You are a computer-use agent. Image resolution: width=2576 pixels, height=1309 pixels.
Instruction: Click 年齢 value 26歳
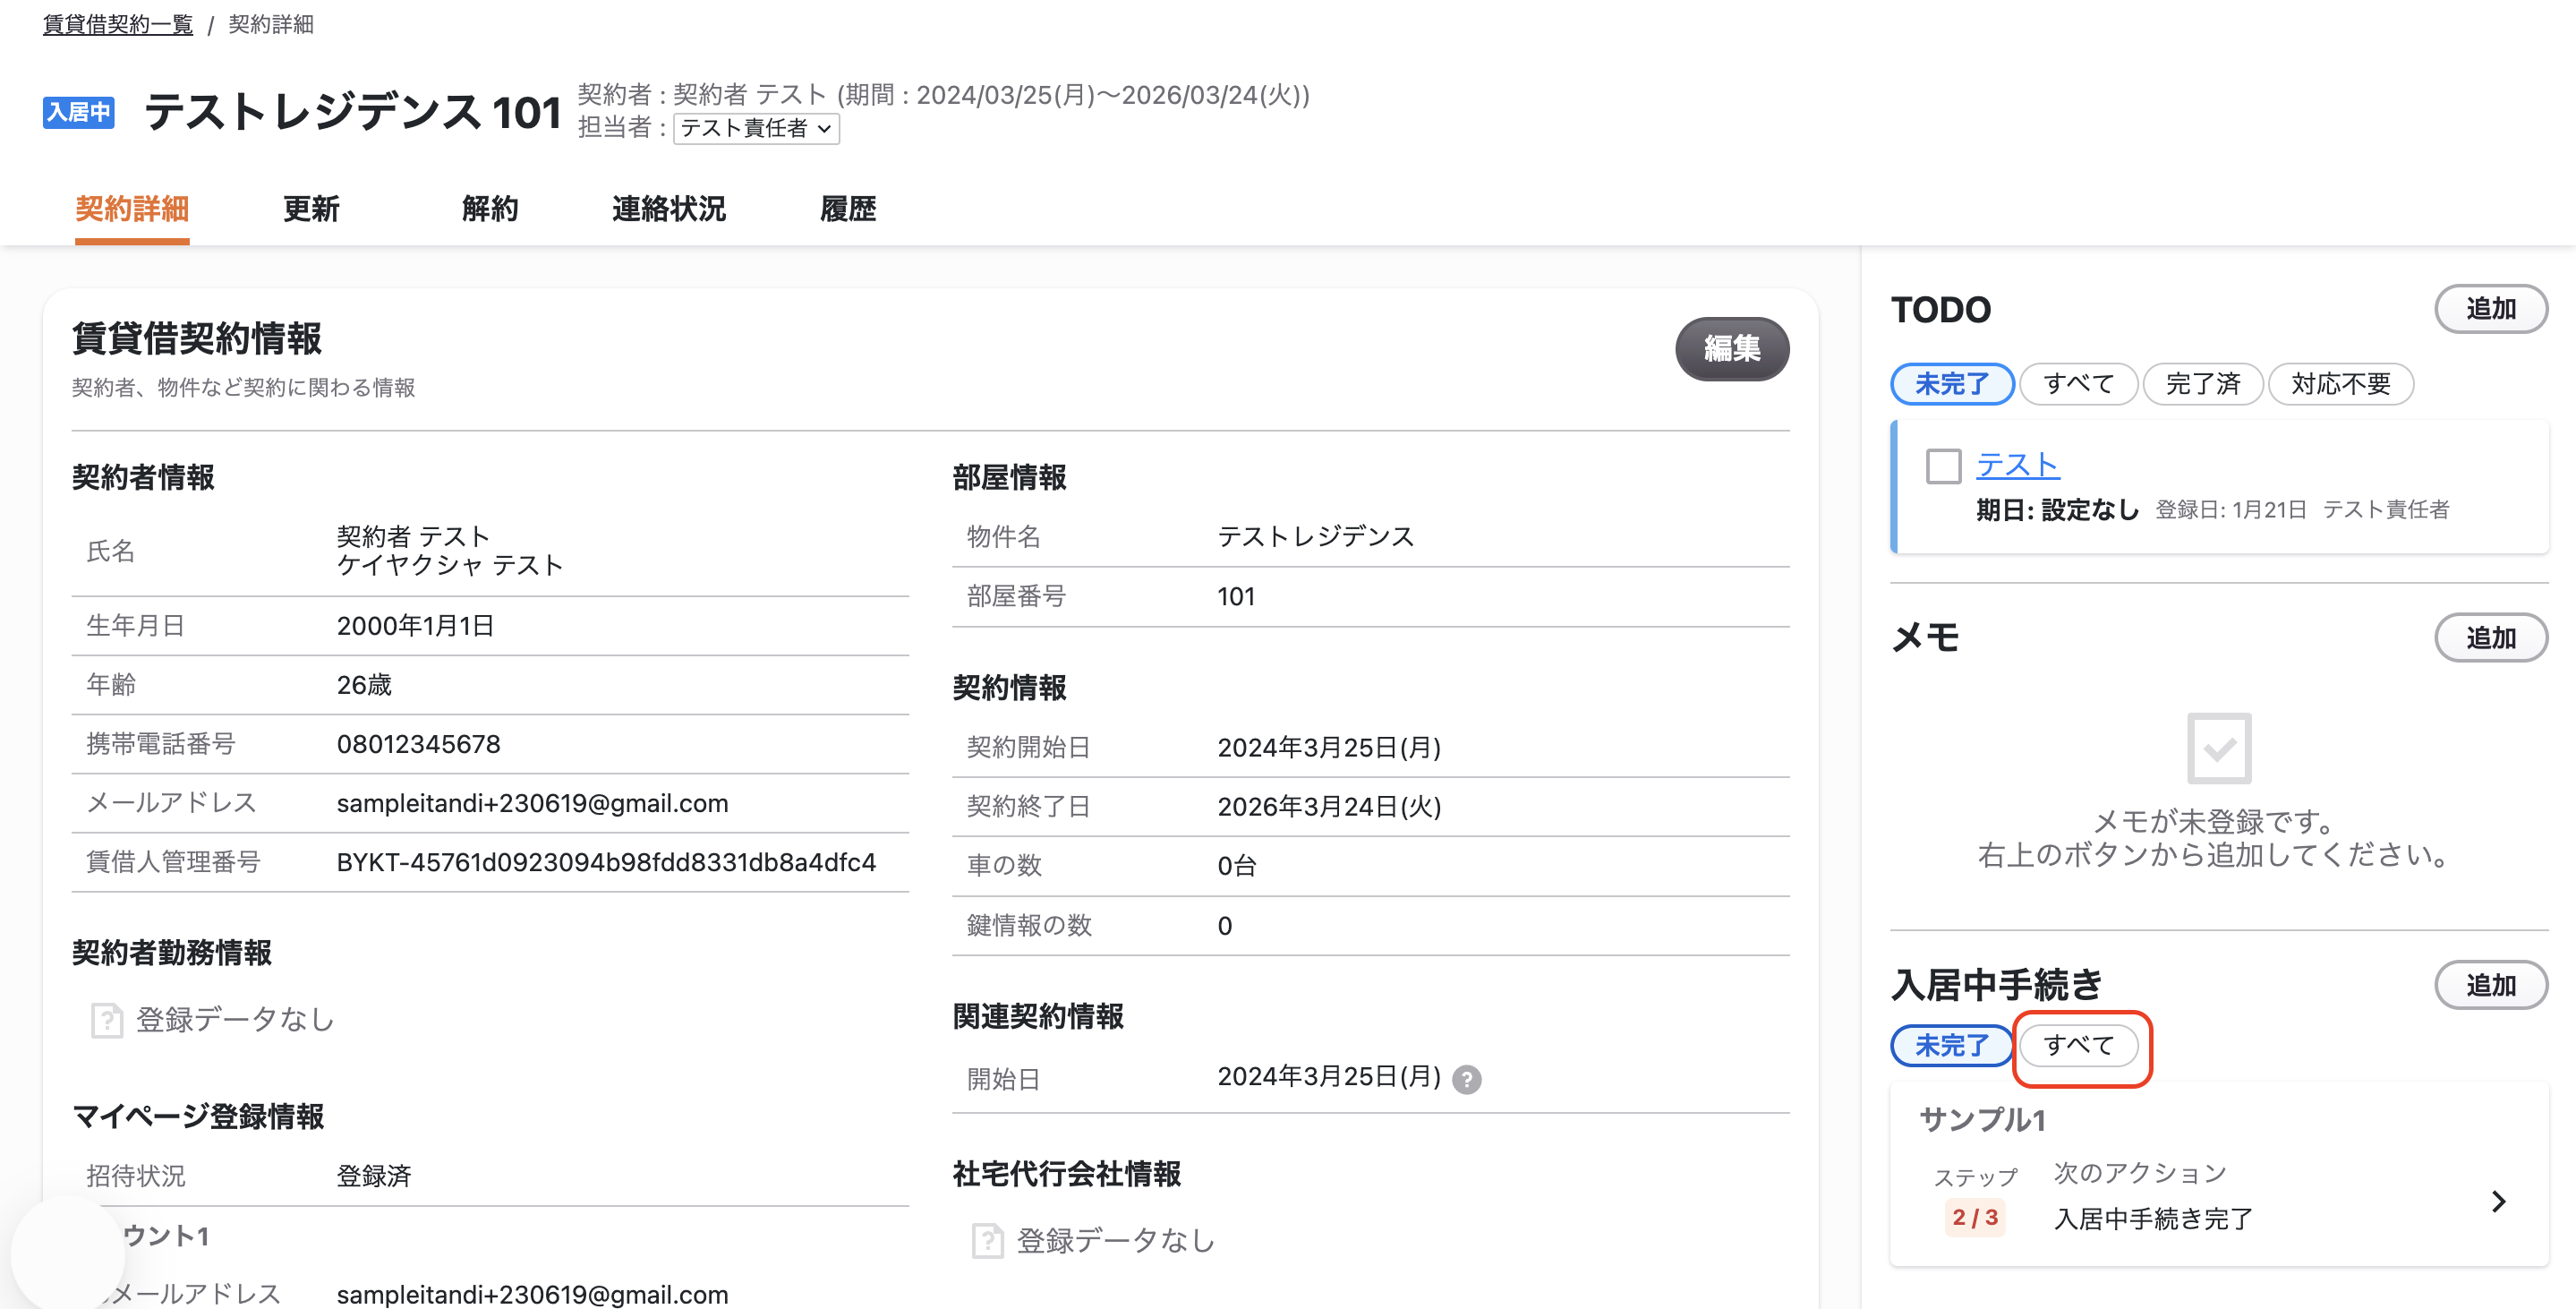click(364, 685)
